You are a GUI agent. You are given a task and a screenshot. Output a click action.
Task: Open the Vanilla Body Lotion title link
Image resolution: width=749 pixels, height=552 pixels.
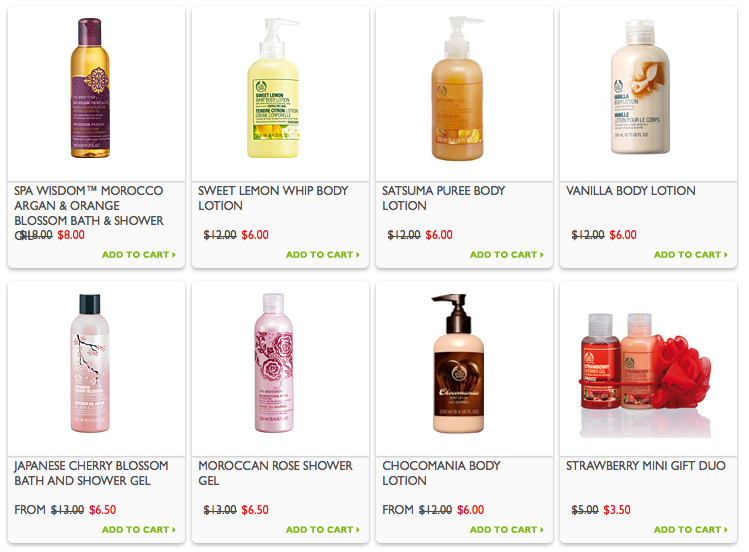[631, 191]
